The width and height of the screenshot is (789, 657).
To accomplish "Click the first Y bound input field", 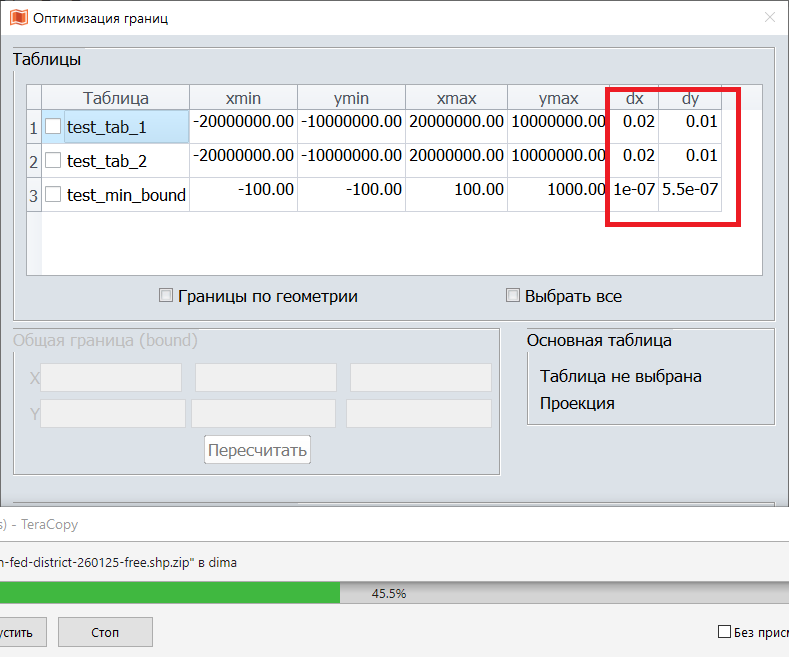I will [113, 414].
